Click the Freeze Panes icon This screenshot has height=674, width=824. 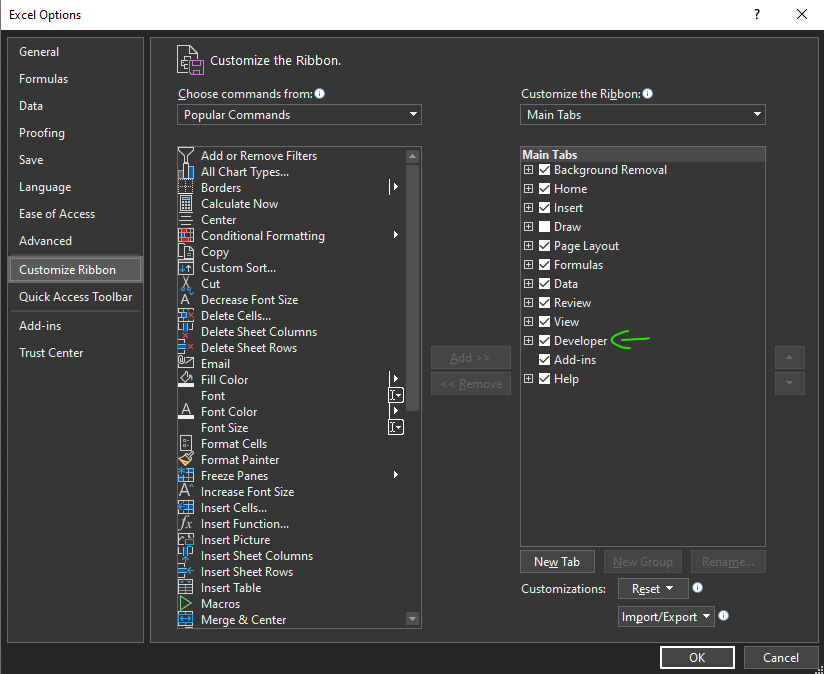click(x=186, y=475)
